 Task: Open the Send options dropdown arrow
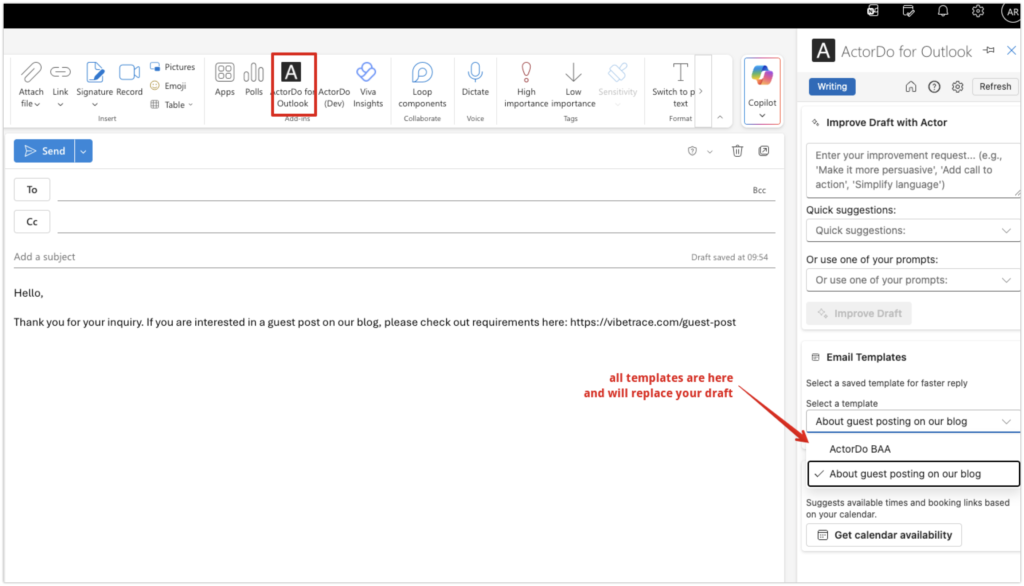(x=84, y=151)
